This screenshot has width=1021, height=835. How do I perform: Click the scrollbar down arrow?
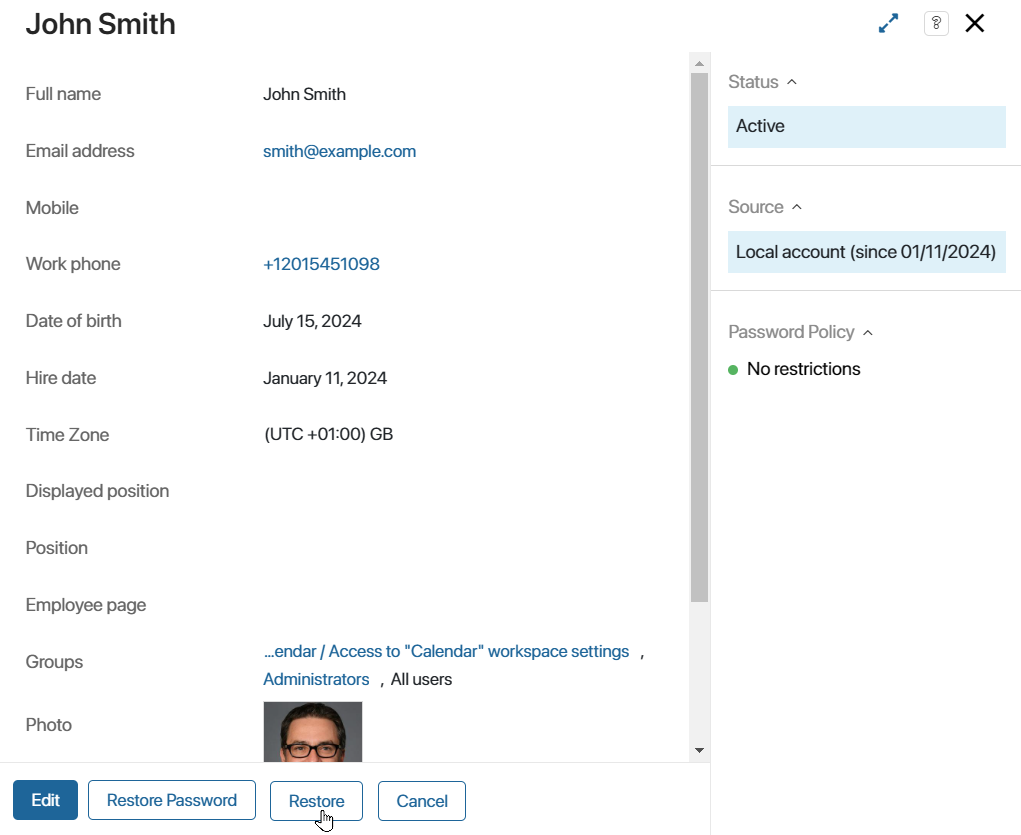point(699,750)
